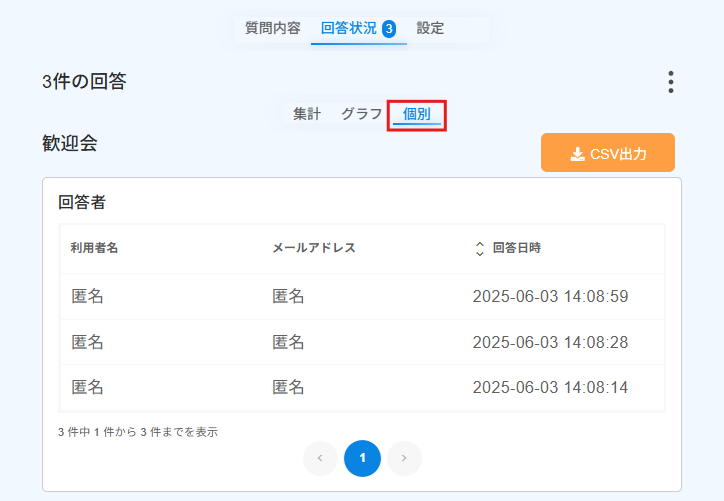This screenshot has height=501, width=724.
Task: Open the response dated 14:08:59
Action: (x=362, y=296)
